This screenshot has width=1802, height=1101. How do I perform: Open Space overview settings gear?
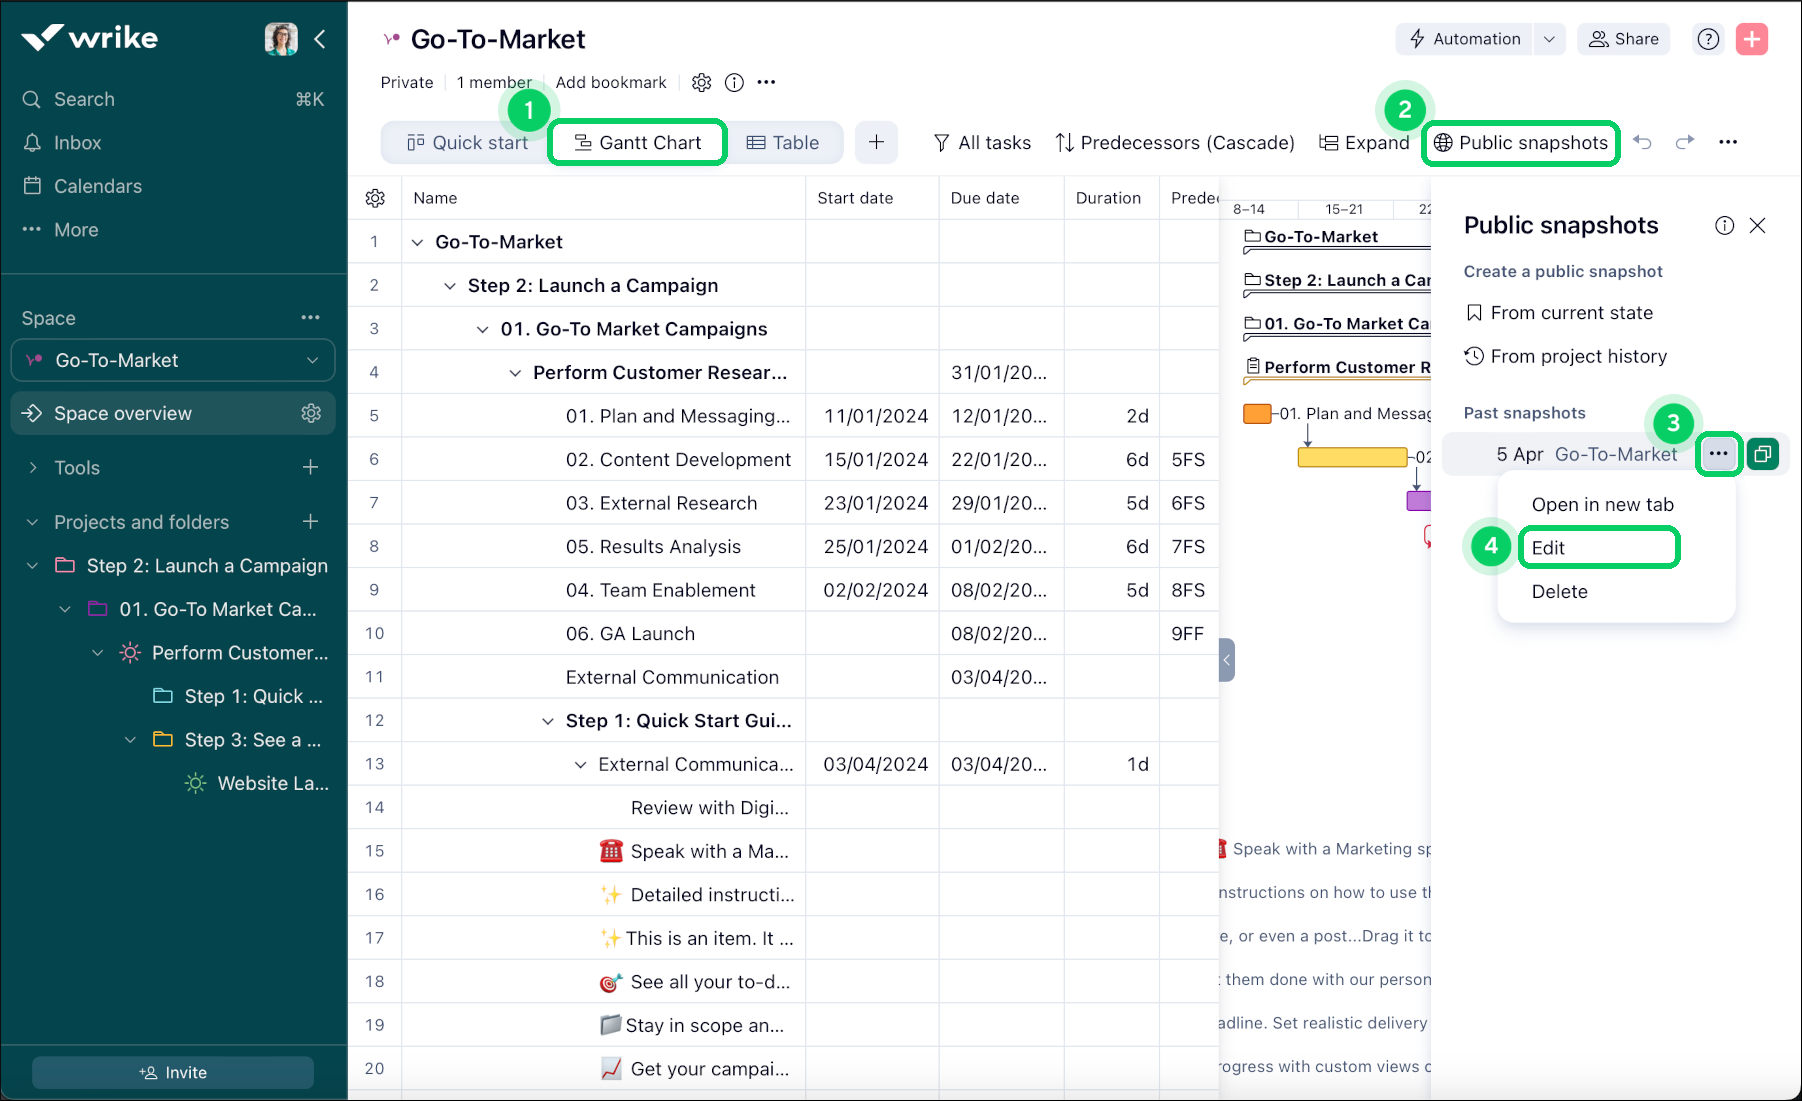coord(311,413)
